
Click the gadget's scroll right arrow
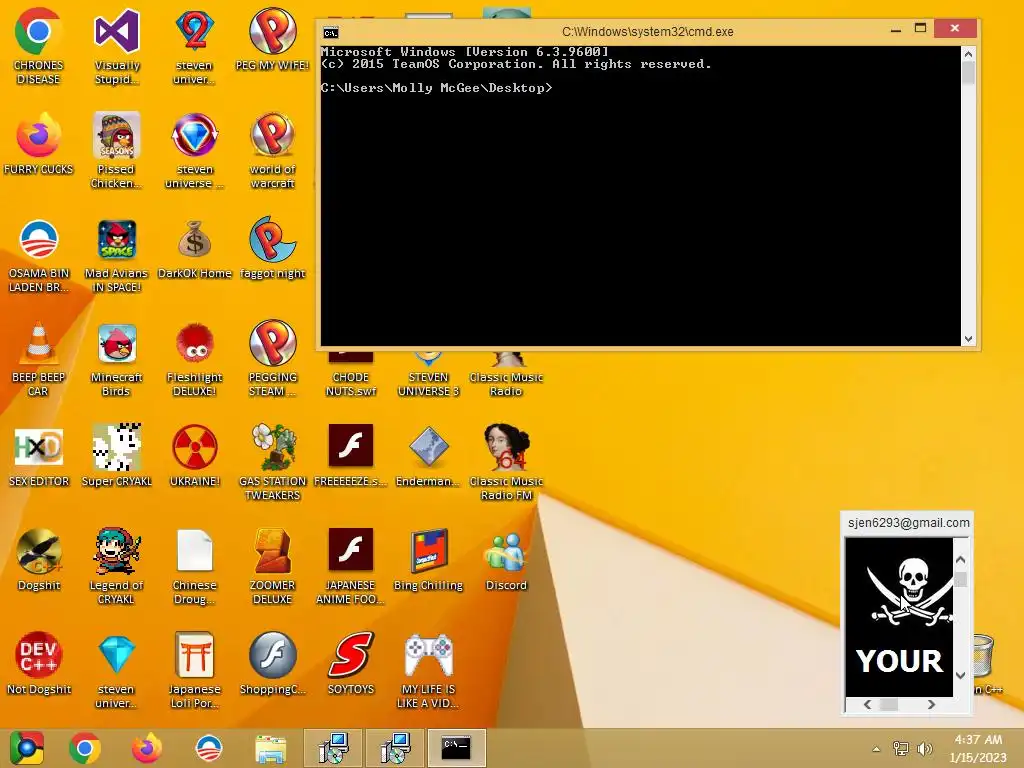(x=931, y=704)
